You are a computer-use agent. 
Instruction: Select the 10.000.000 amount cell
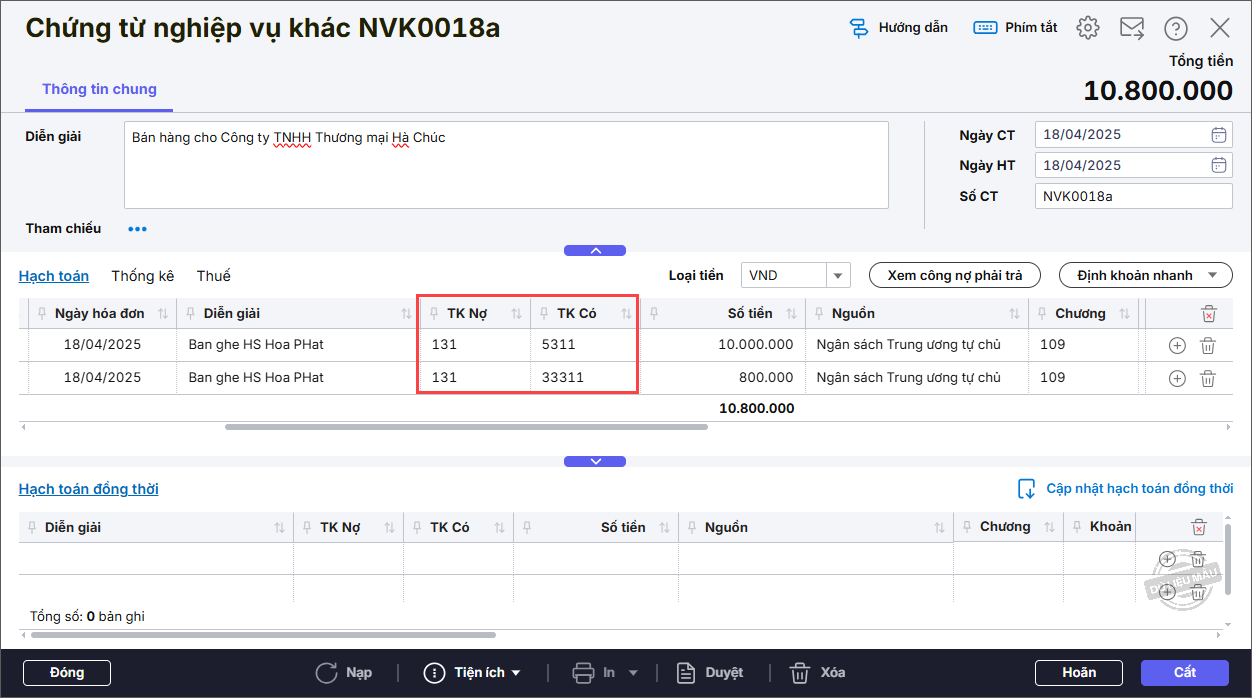tap(722, 345)
